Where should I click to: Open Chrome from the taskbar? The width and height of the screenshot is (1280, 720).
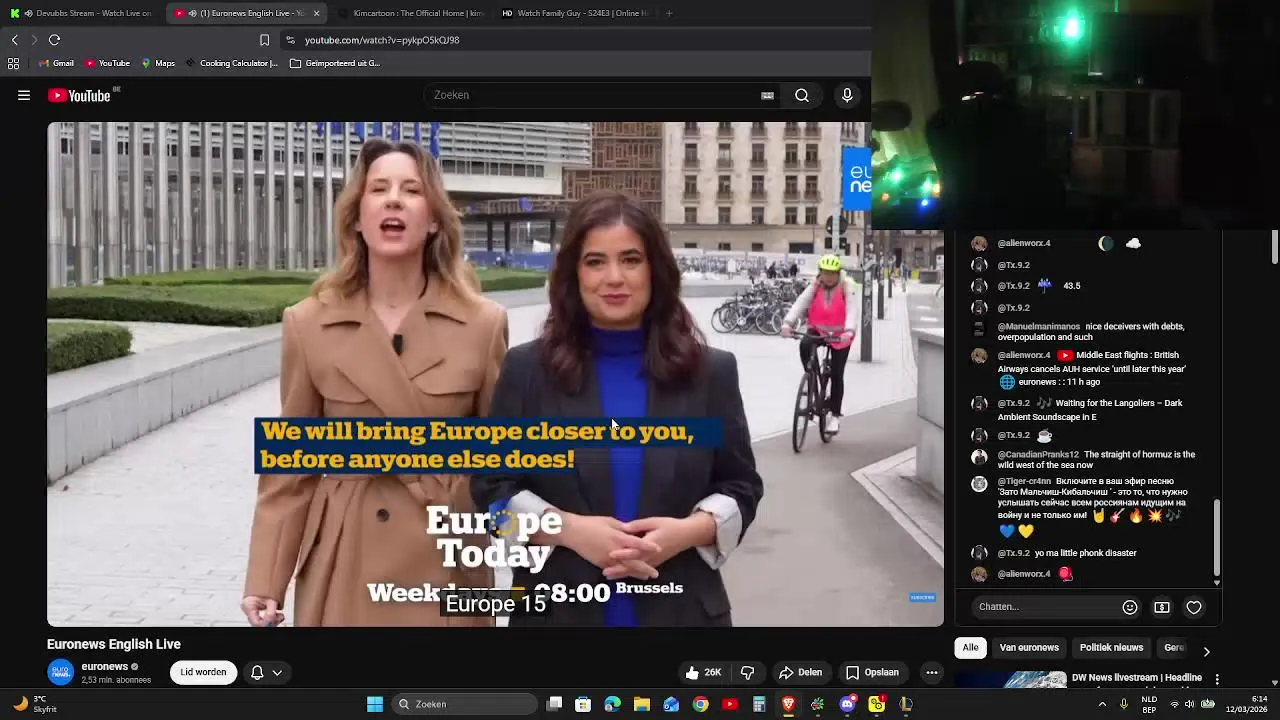[700, 704]
